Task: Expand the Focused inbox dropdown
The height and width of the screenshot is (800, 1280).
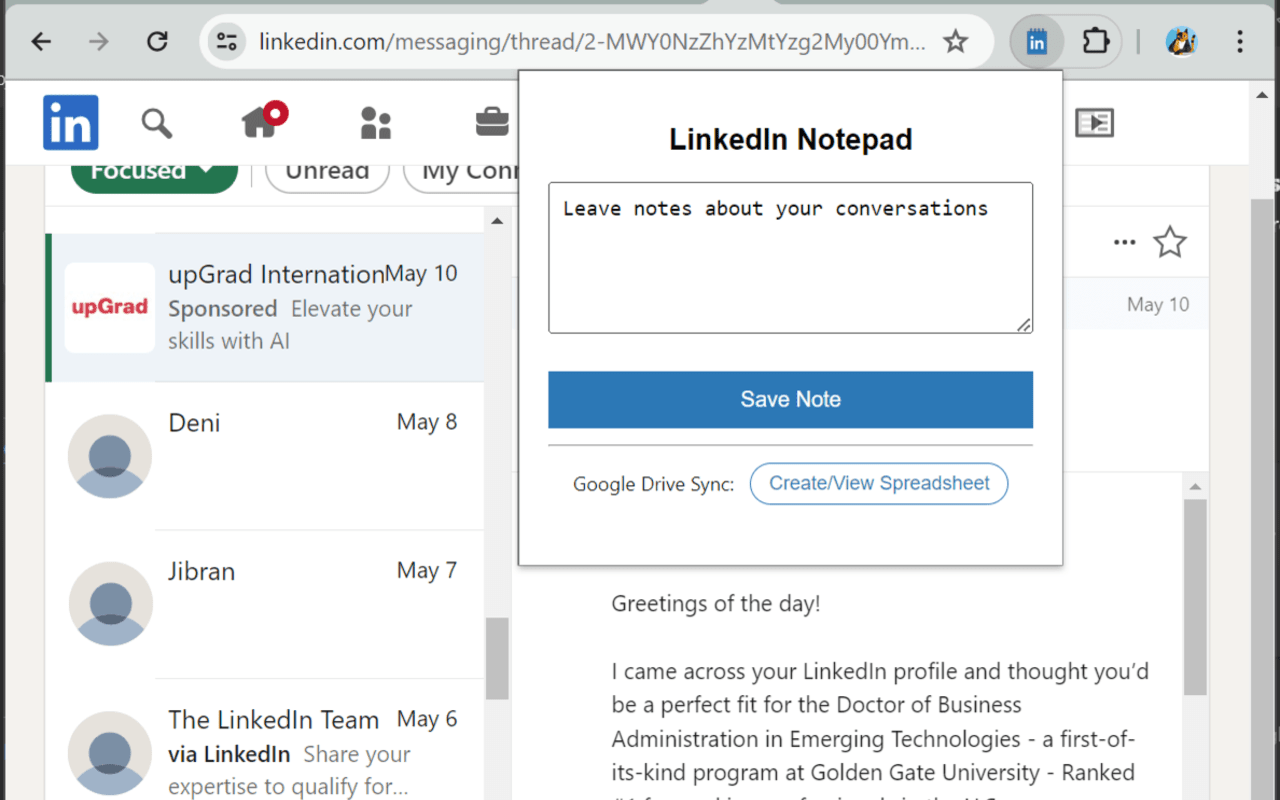Action: [154, 172]
